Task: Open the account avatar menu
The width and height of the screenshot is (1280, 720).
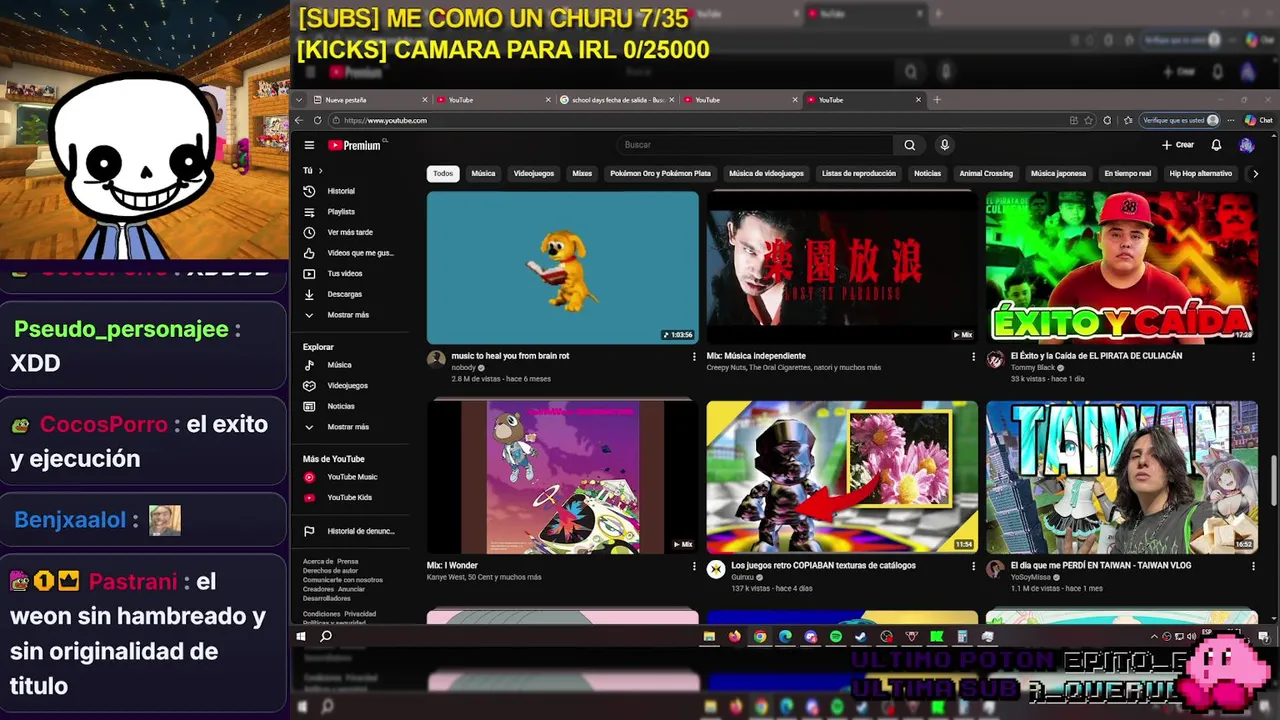Action: tap(1246, 145)
